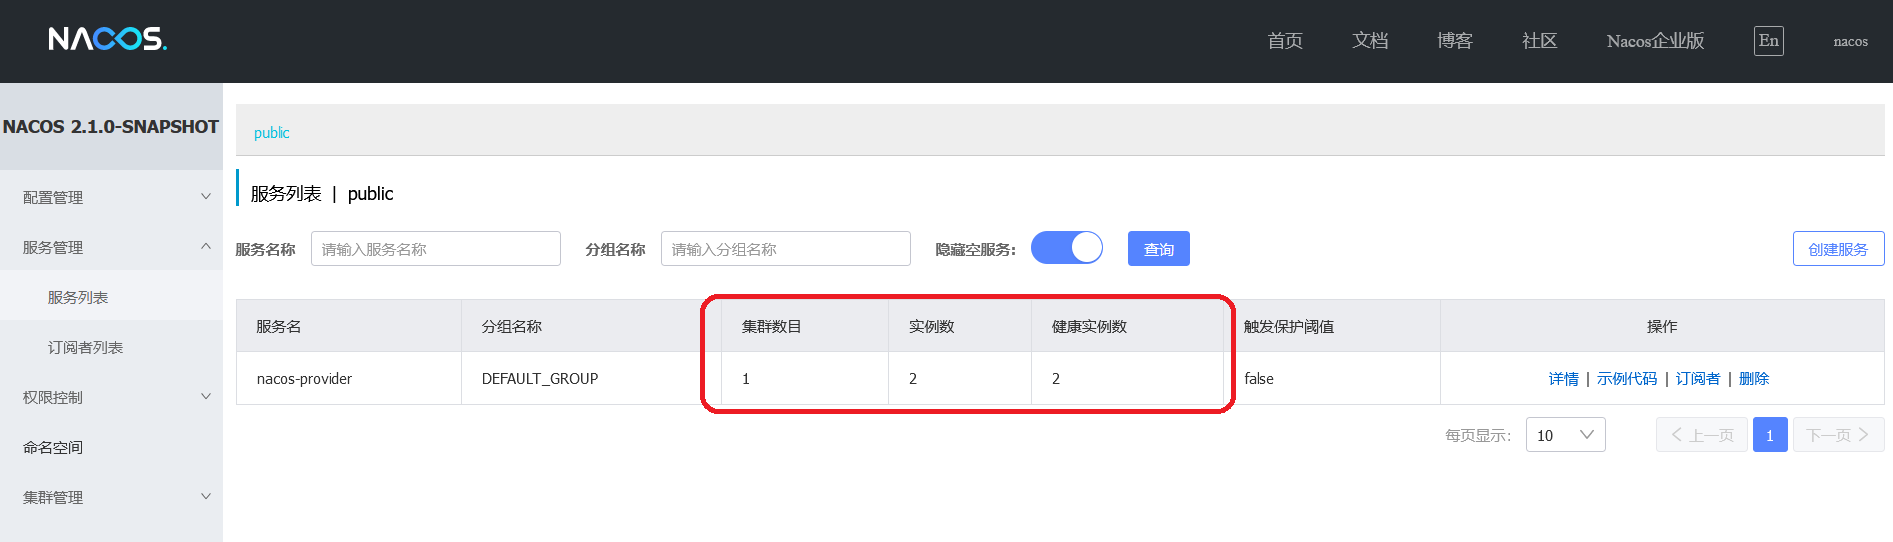Screen dimensions: 1893x542
Task: Click the 触发保护阈值 column header
Action: 1332,326
